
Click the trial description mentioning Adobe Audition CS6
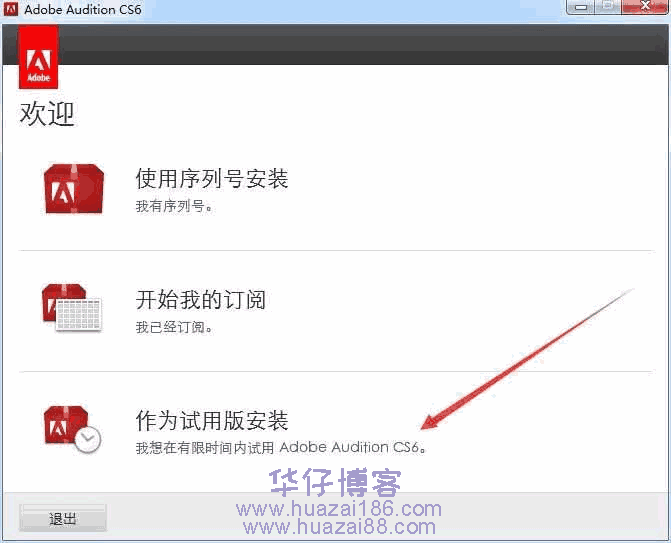point(281,448)
